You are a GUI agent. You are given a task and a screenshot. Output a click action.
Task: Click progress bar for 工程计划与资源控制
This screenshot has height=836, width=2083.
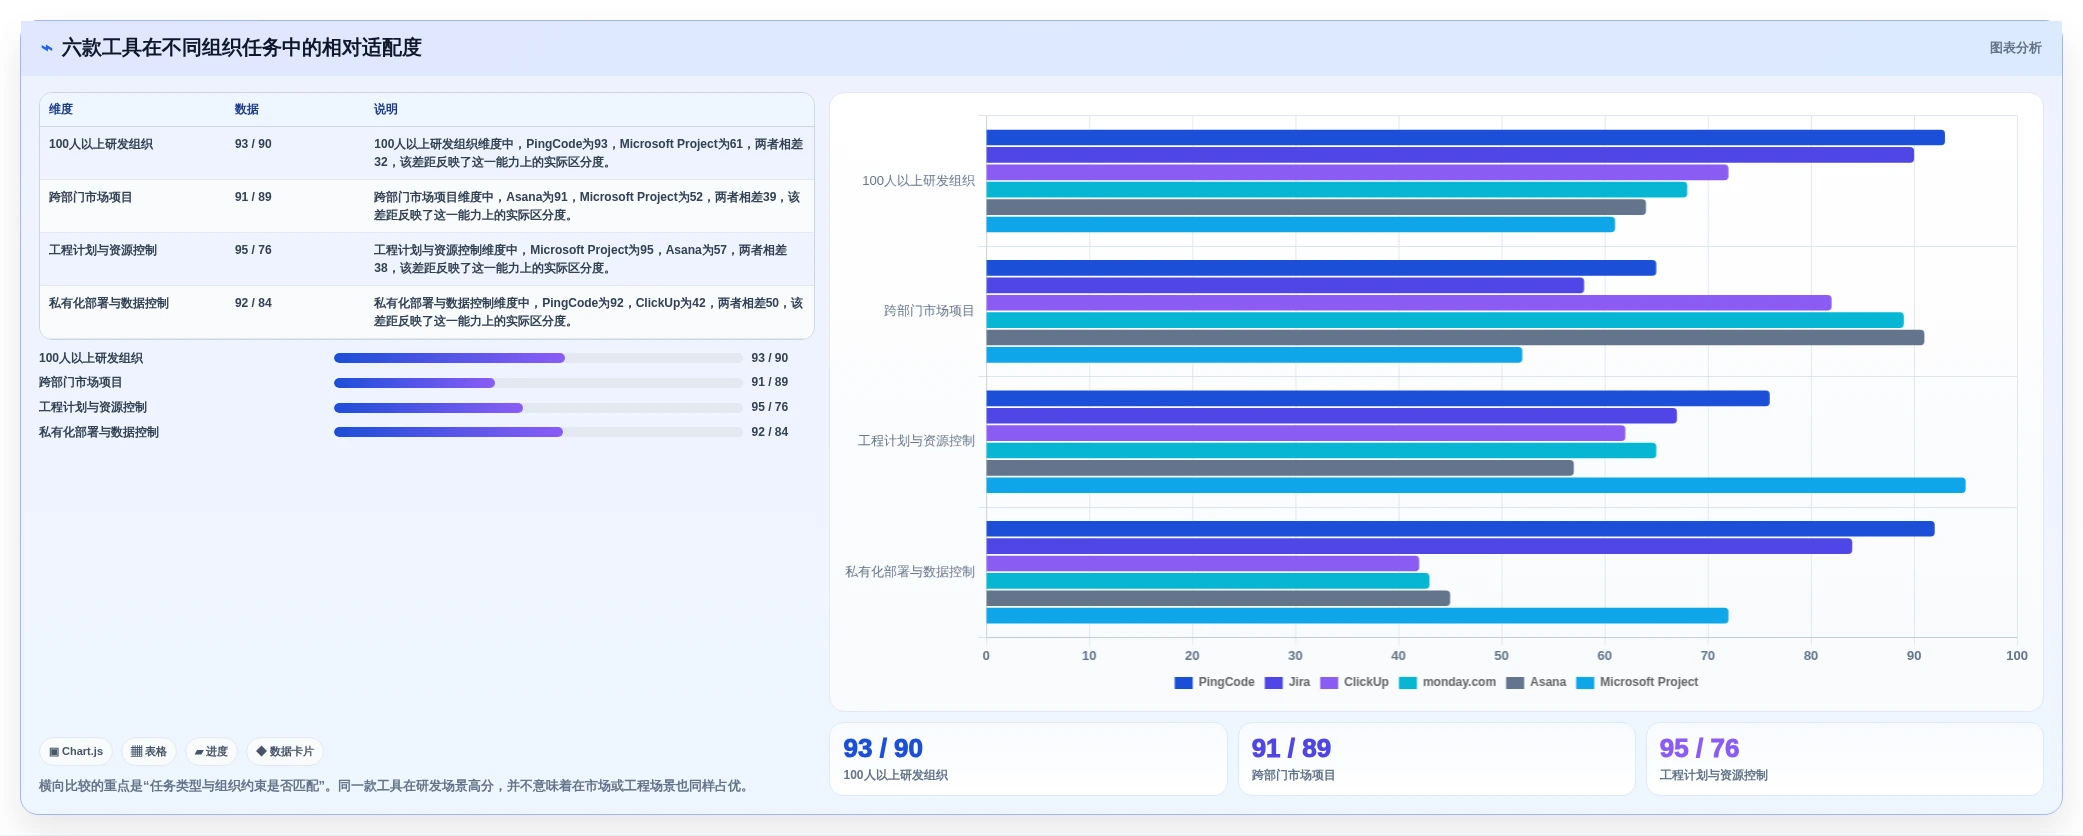pos(538,408)
